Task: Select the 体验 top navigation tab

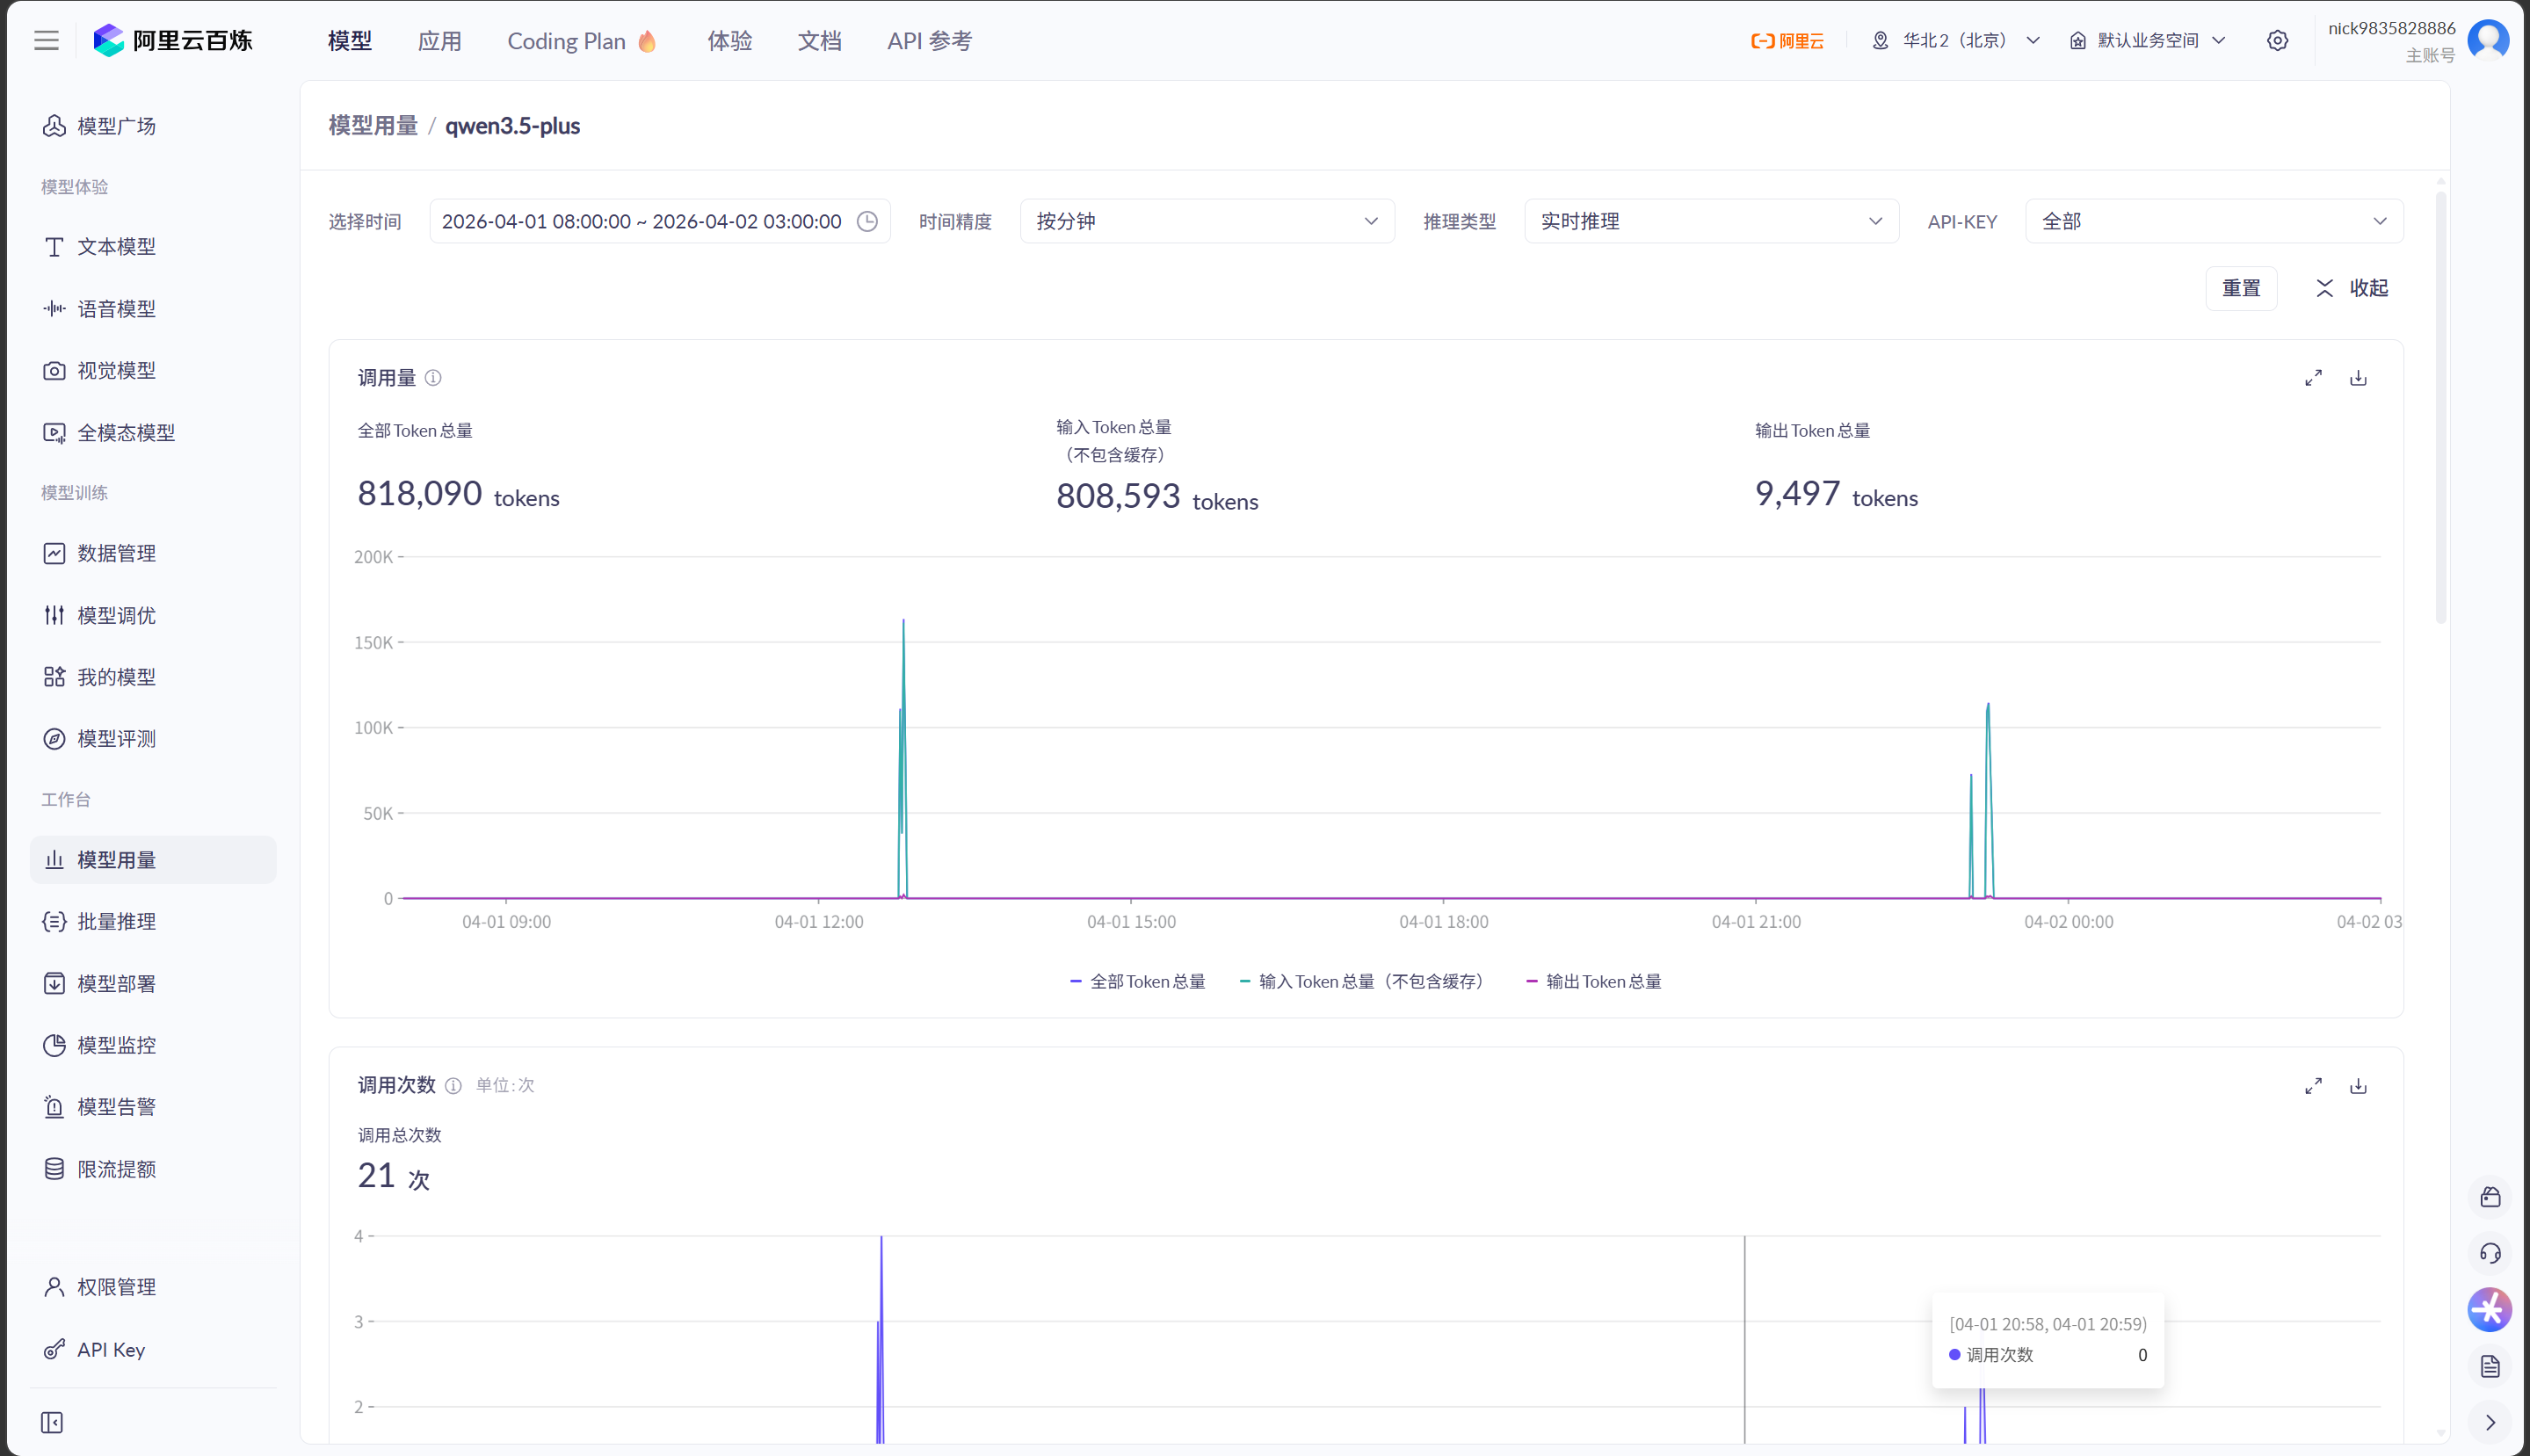Action: click(730, 41)
